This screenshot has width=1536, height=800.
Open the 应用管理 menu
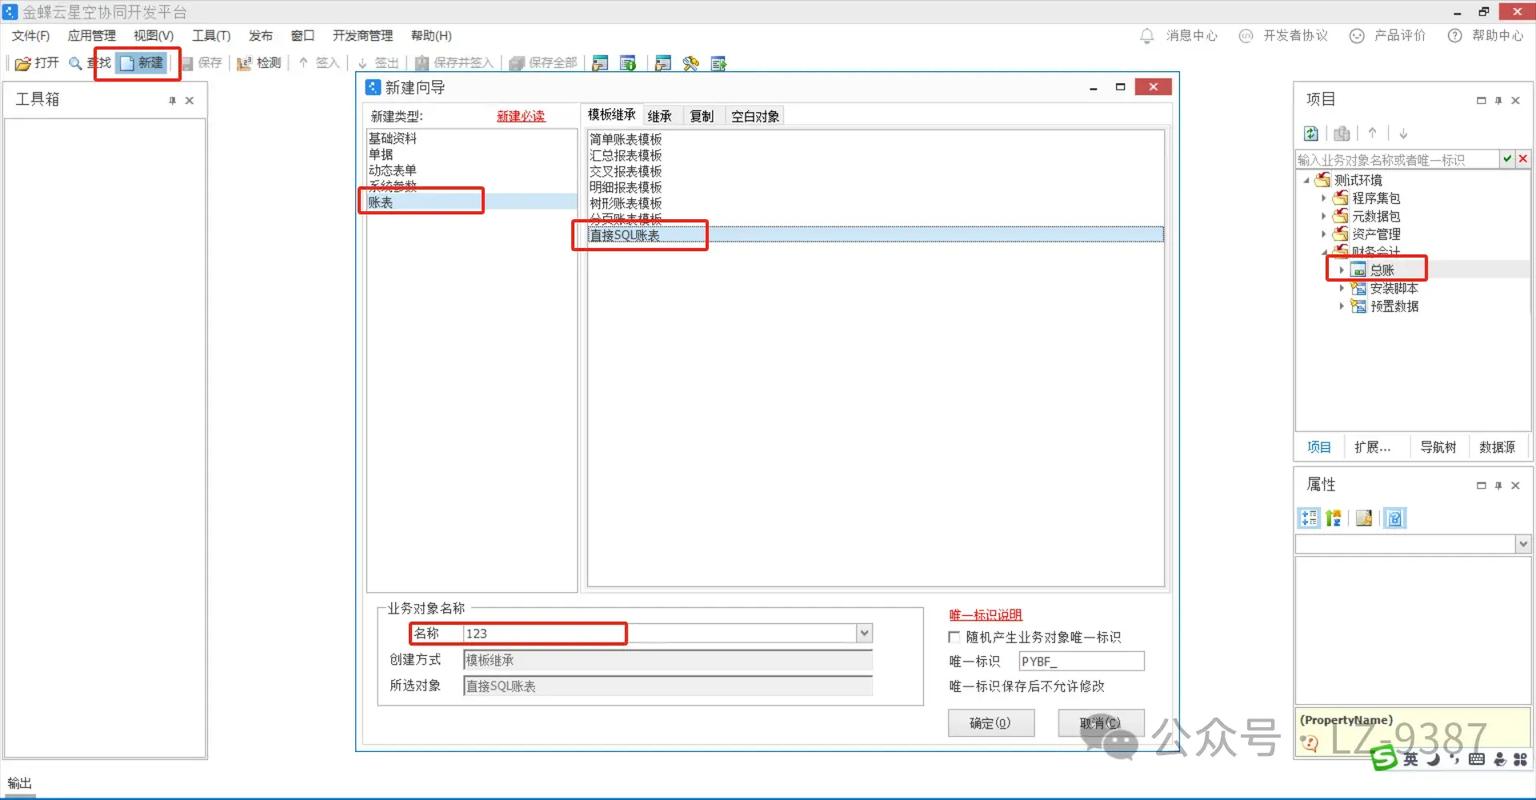[x=92, y=36]
